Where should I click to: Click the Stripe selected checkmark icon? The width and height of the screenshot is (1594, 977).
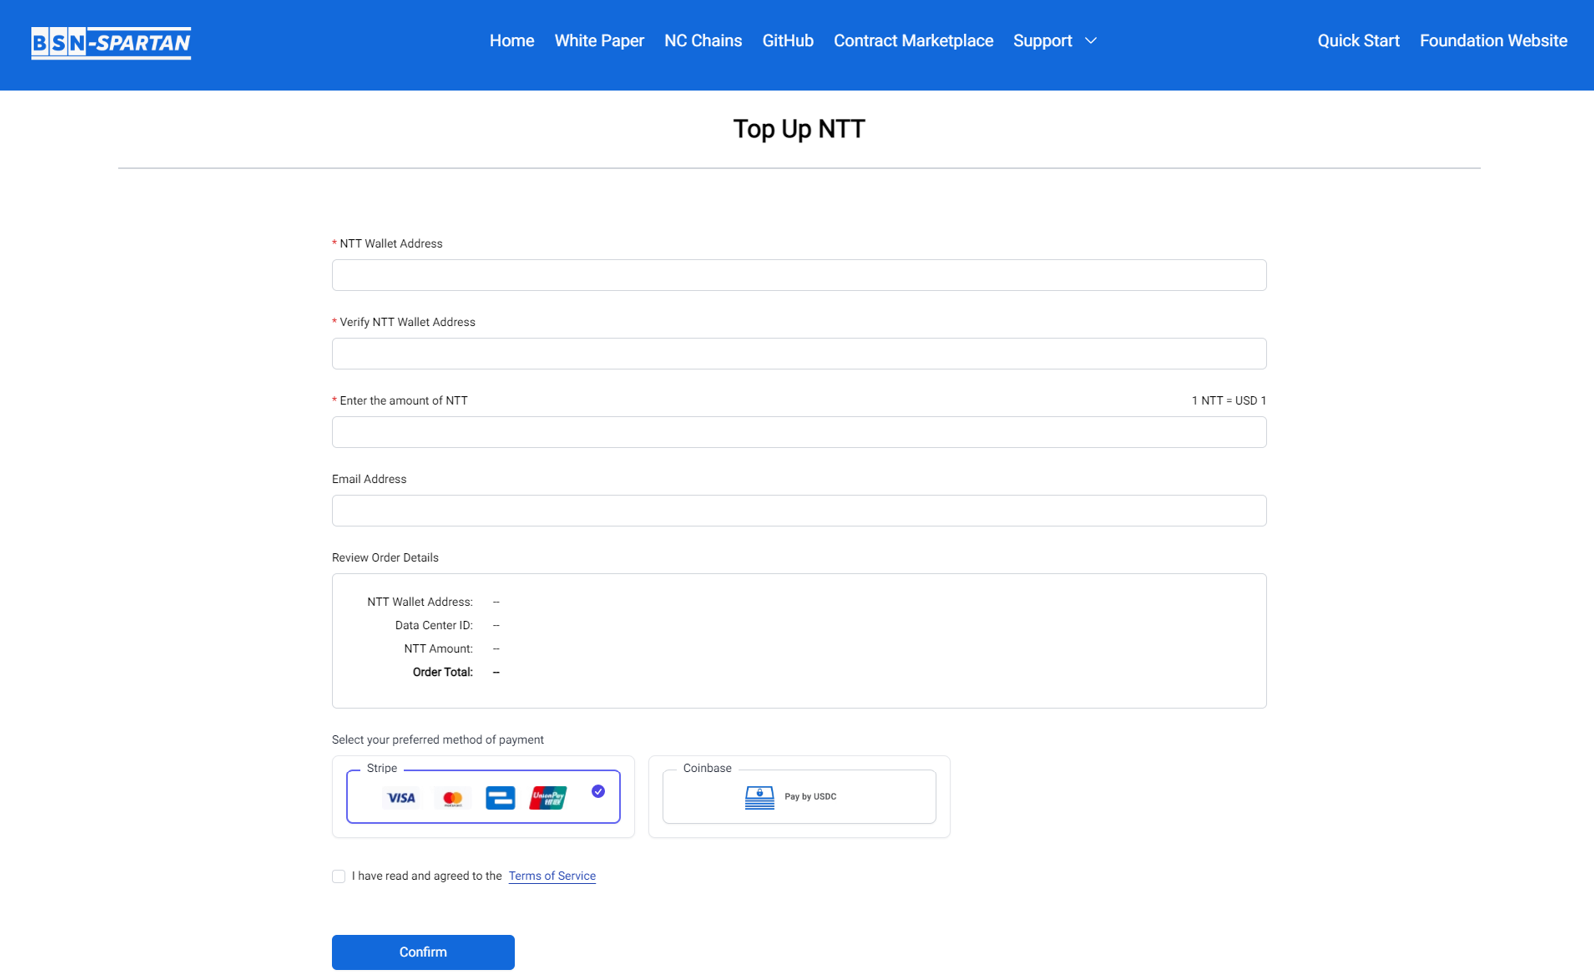pos(598,791)
